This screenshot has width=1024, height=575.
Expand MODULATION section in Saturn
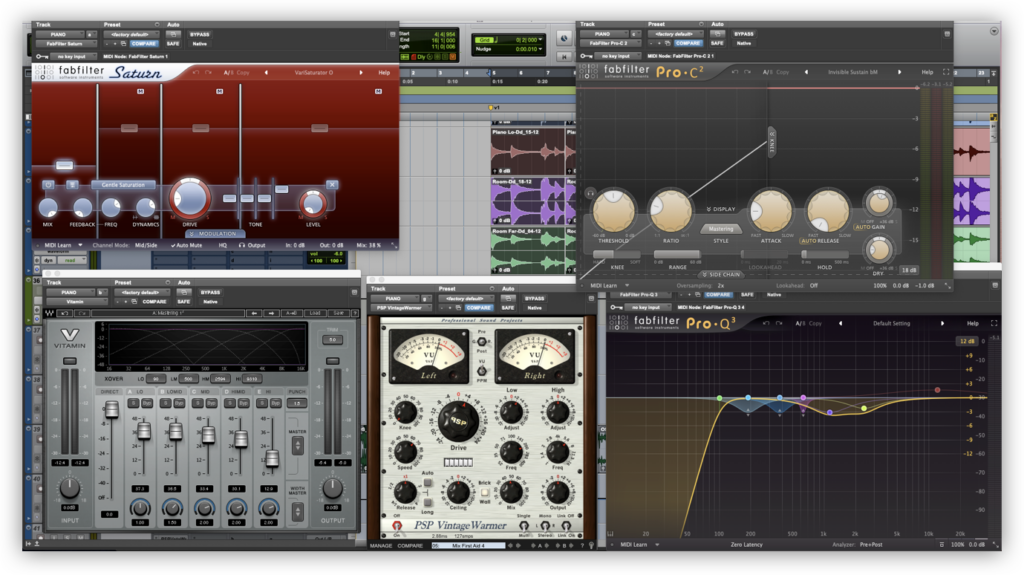214,234
